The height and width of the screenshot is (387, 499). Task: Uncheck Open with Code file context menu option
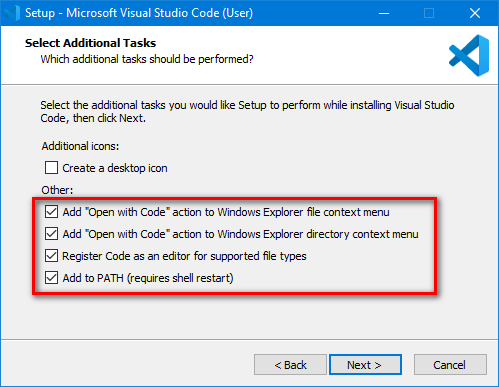click(51, 212)
